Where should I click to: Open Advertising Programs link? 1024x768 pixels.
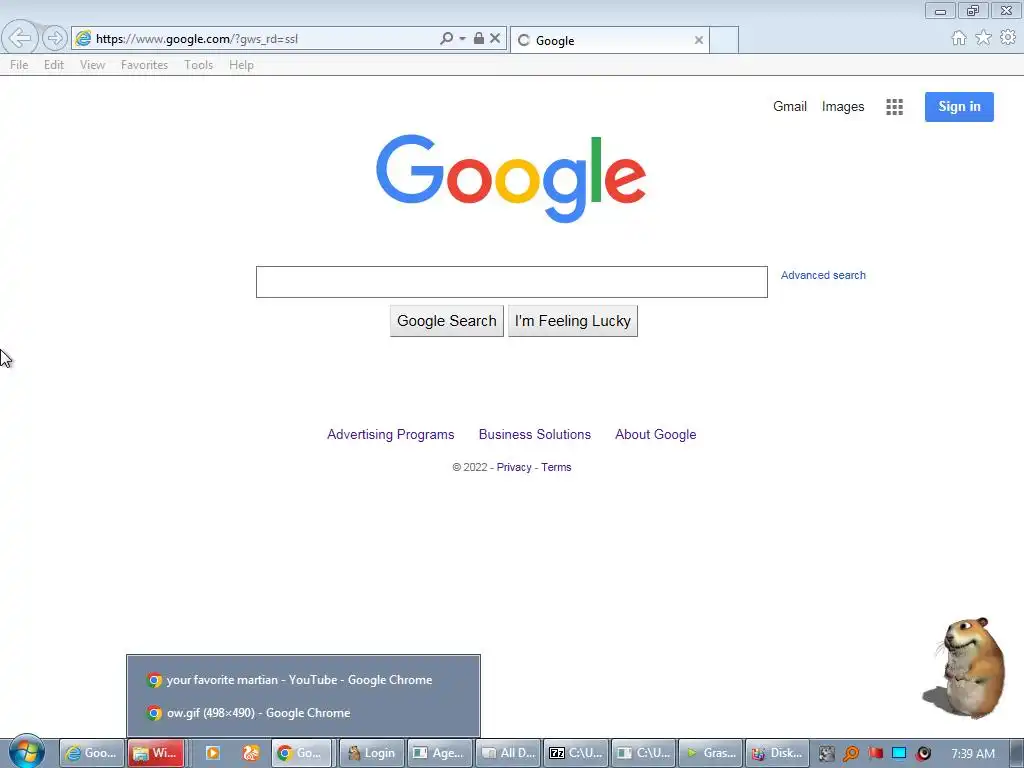(x=391, y=434)
